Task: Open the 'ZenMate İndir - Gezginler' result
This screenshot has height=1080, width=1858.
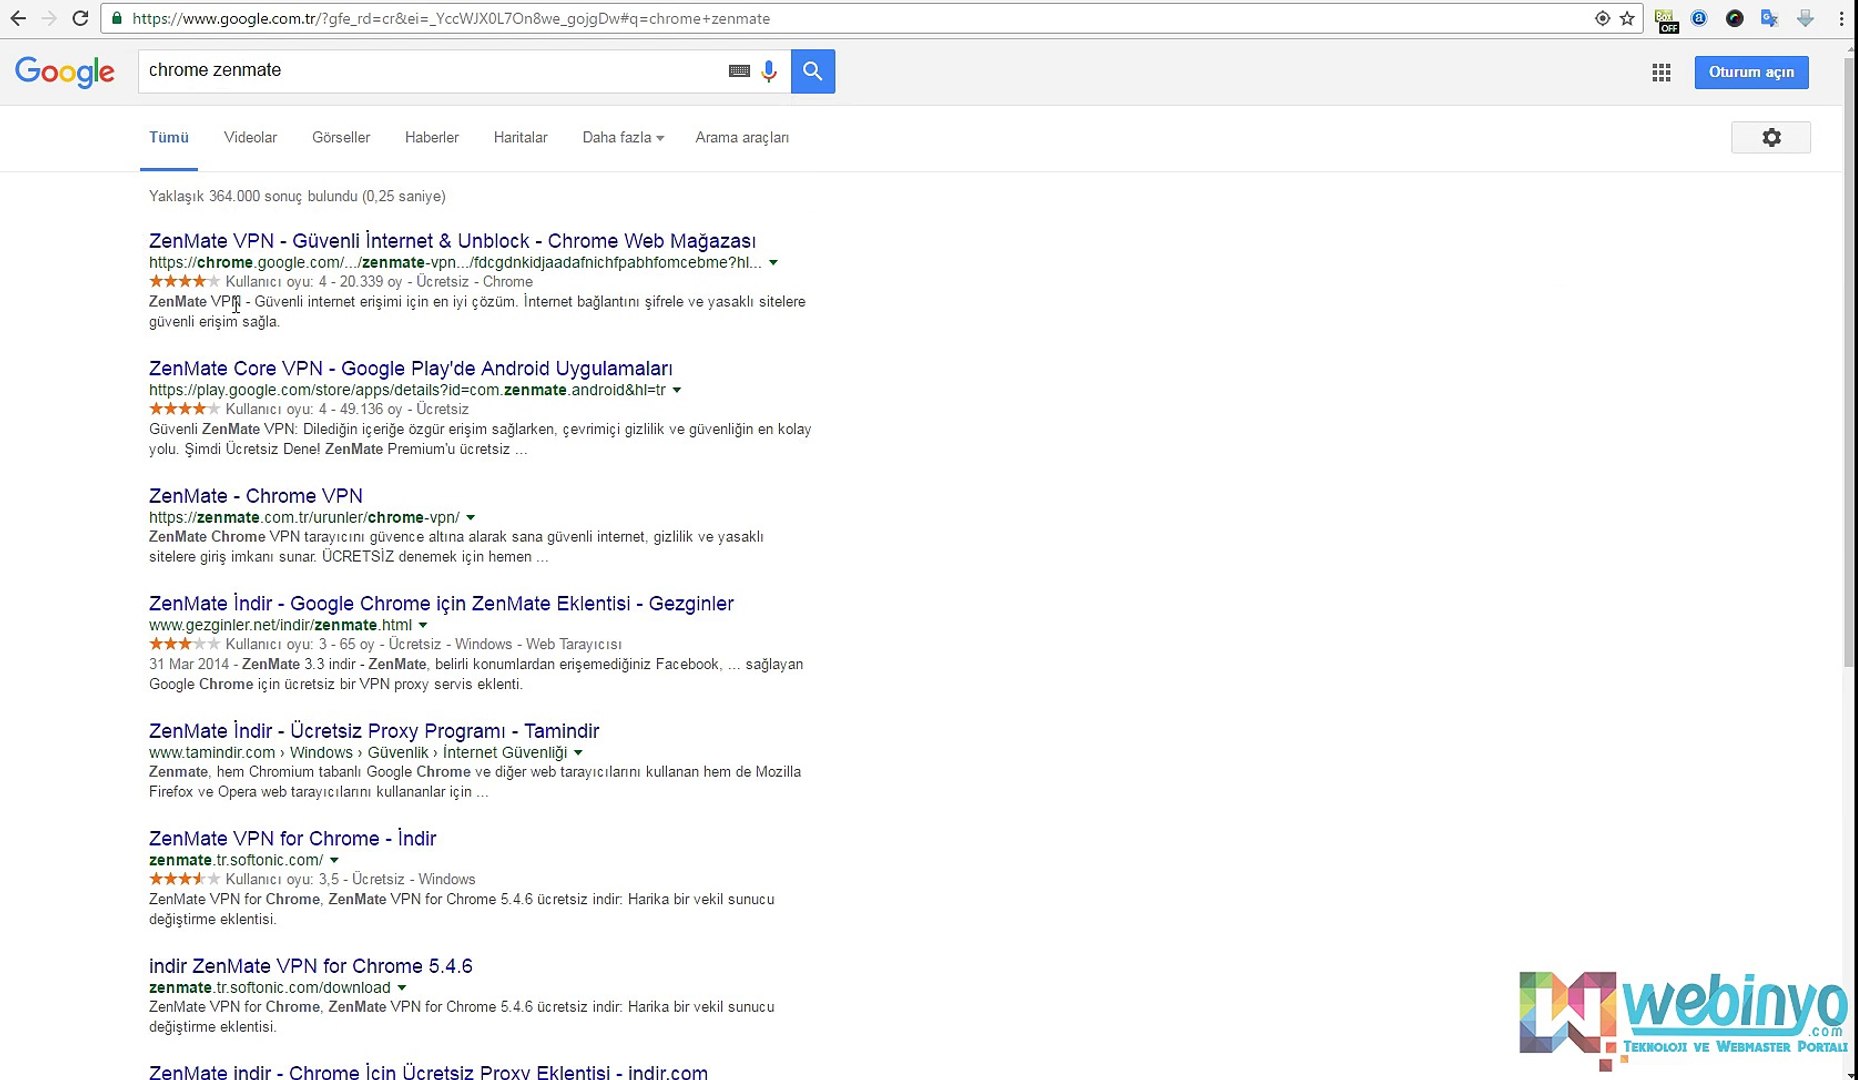Action: (441, 604)
